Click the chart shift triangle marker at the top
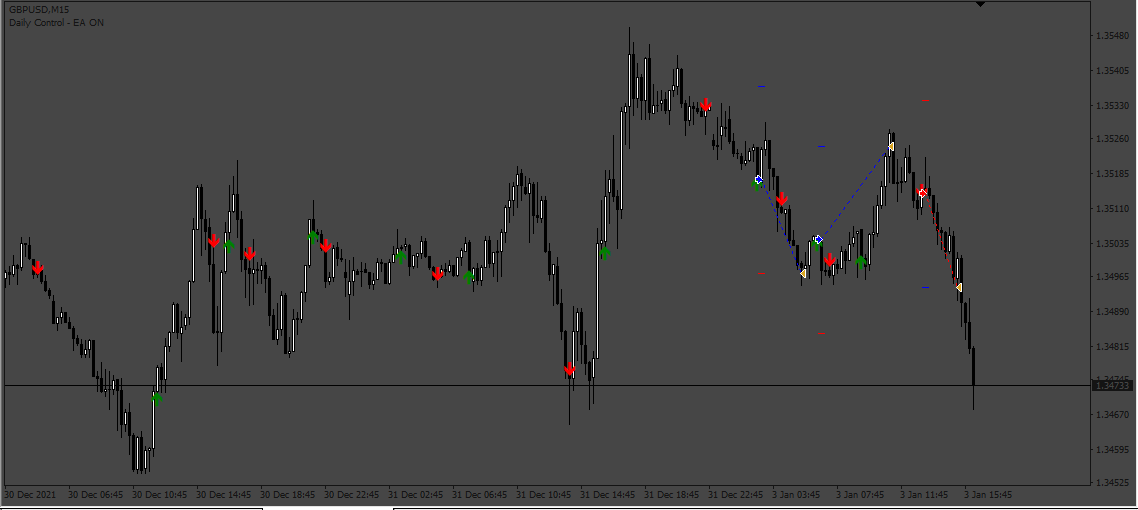The image size is (1138, 510). pyautogui.click(x=981, y=4)
